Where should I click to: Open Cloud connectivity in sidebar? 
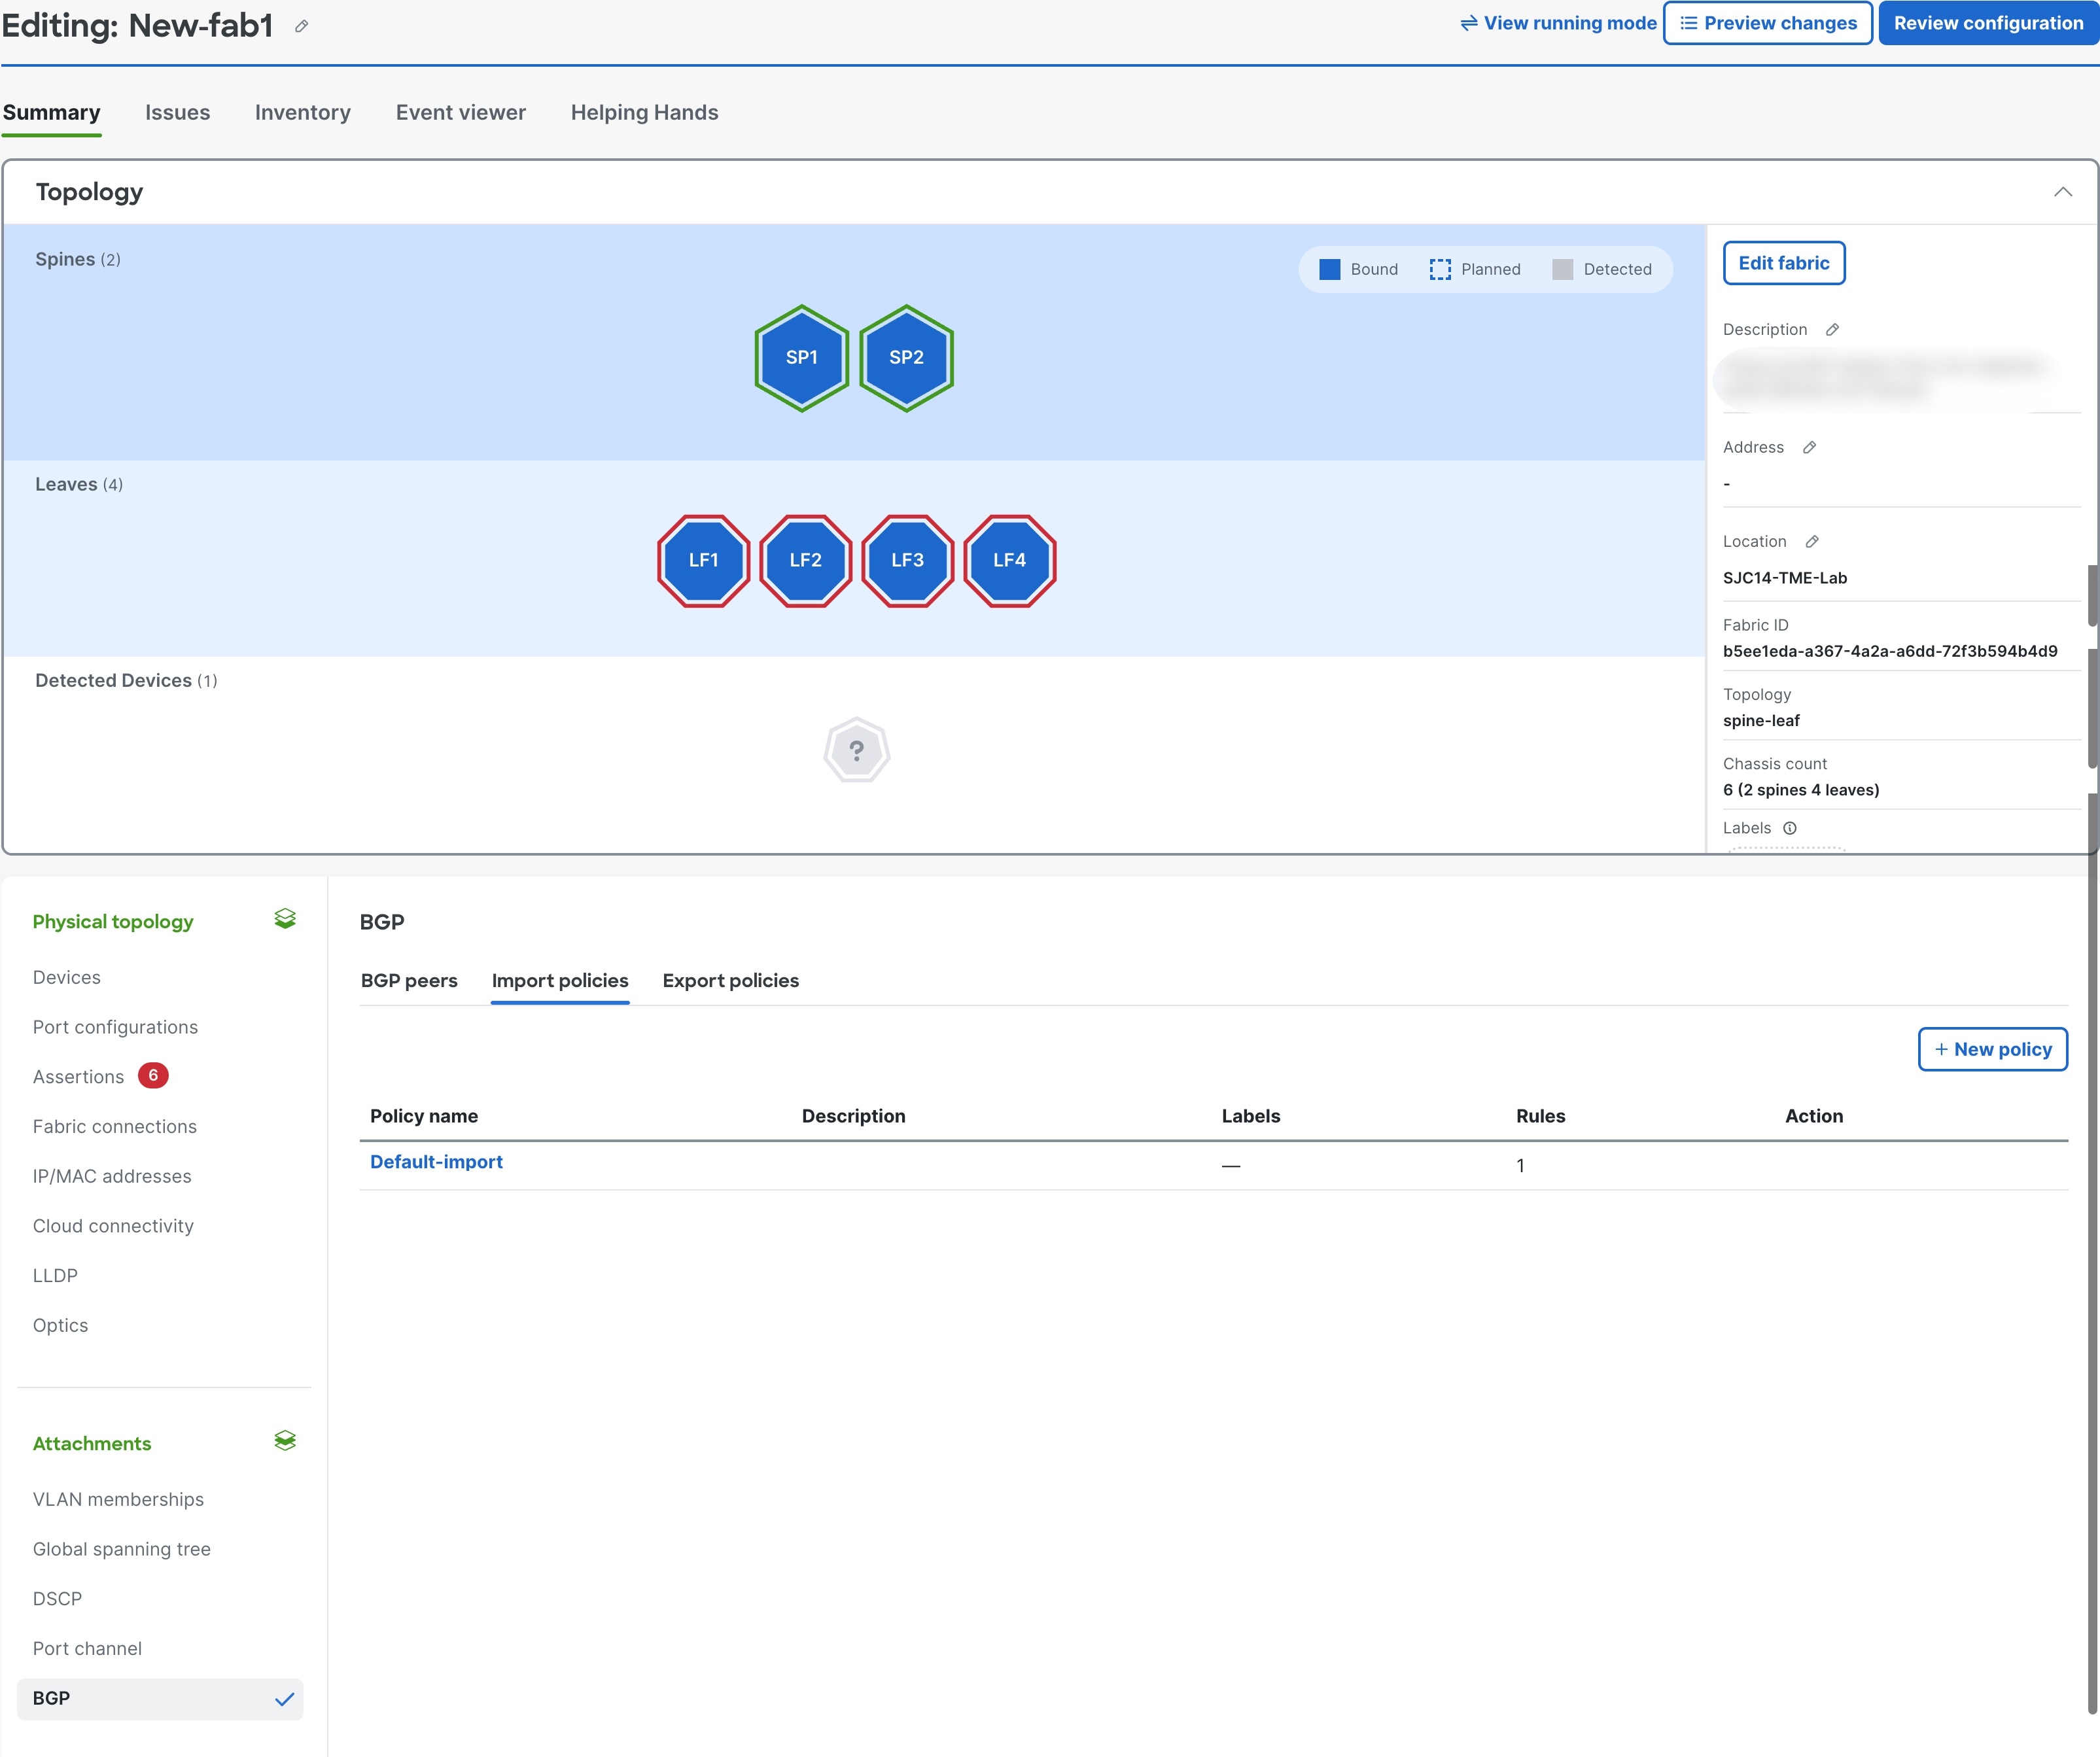pos(113,1226)
